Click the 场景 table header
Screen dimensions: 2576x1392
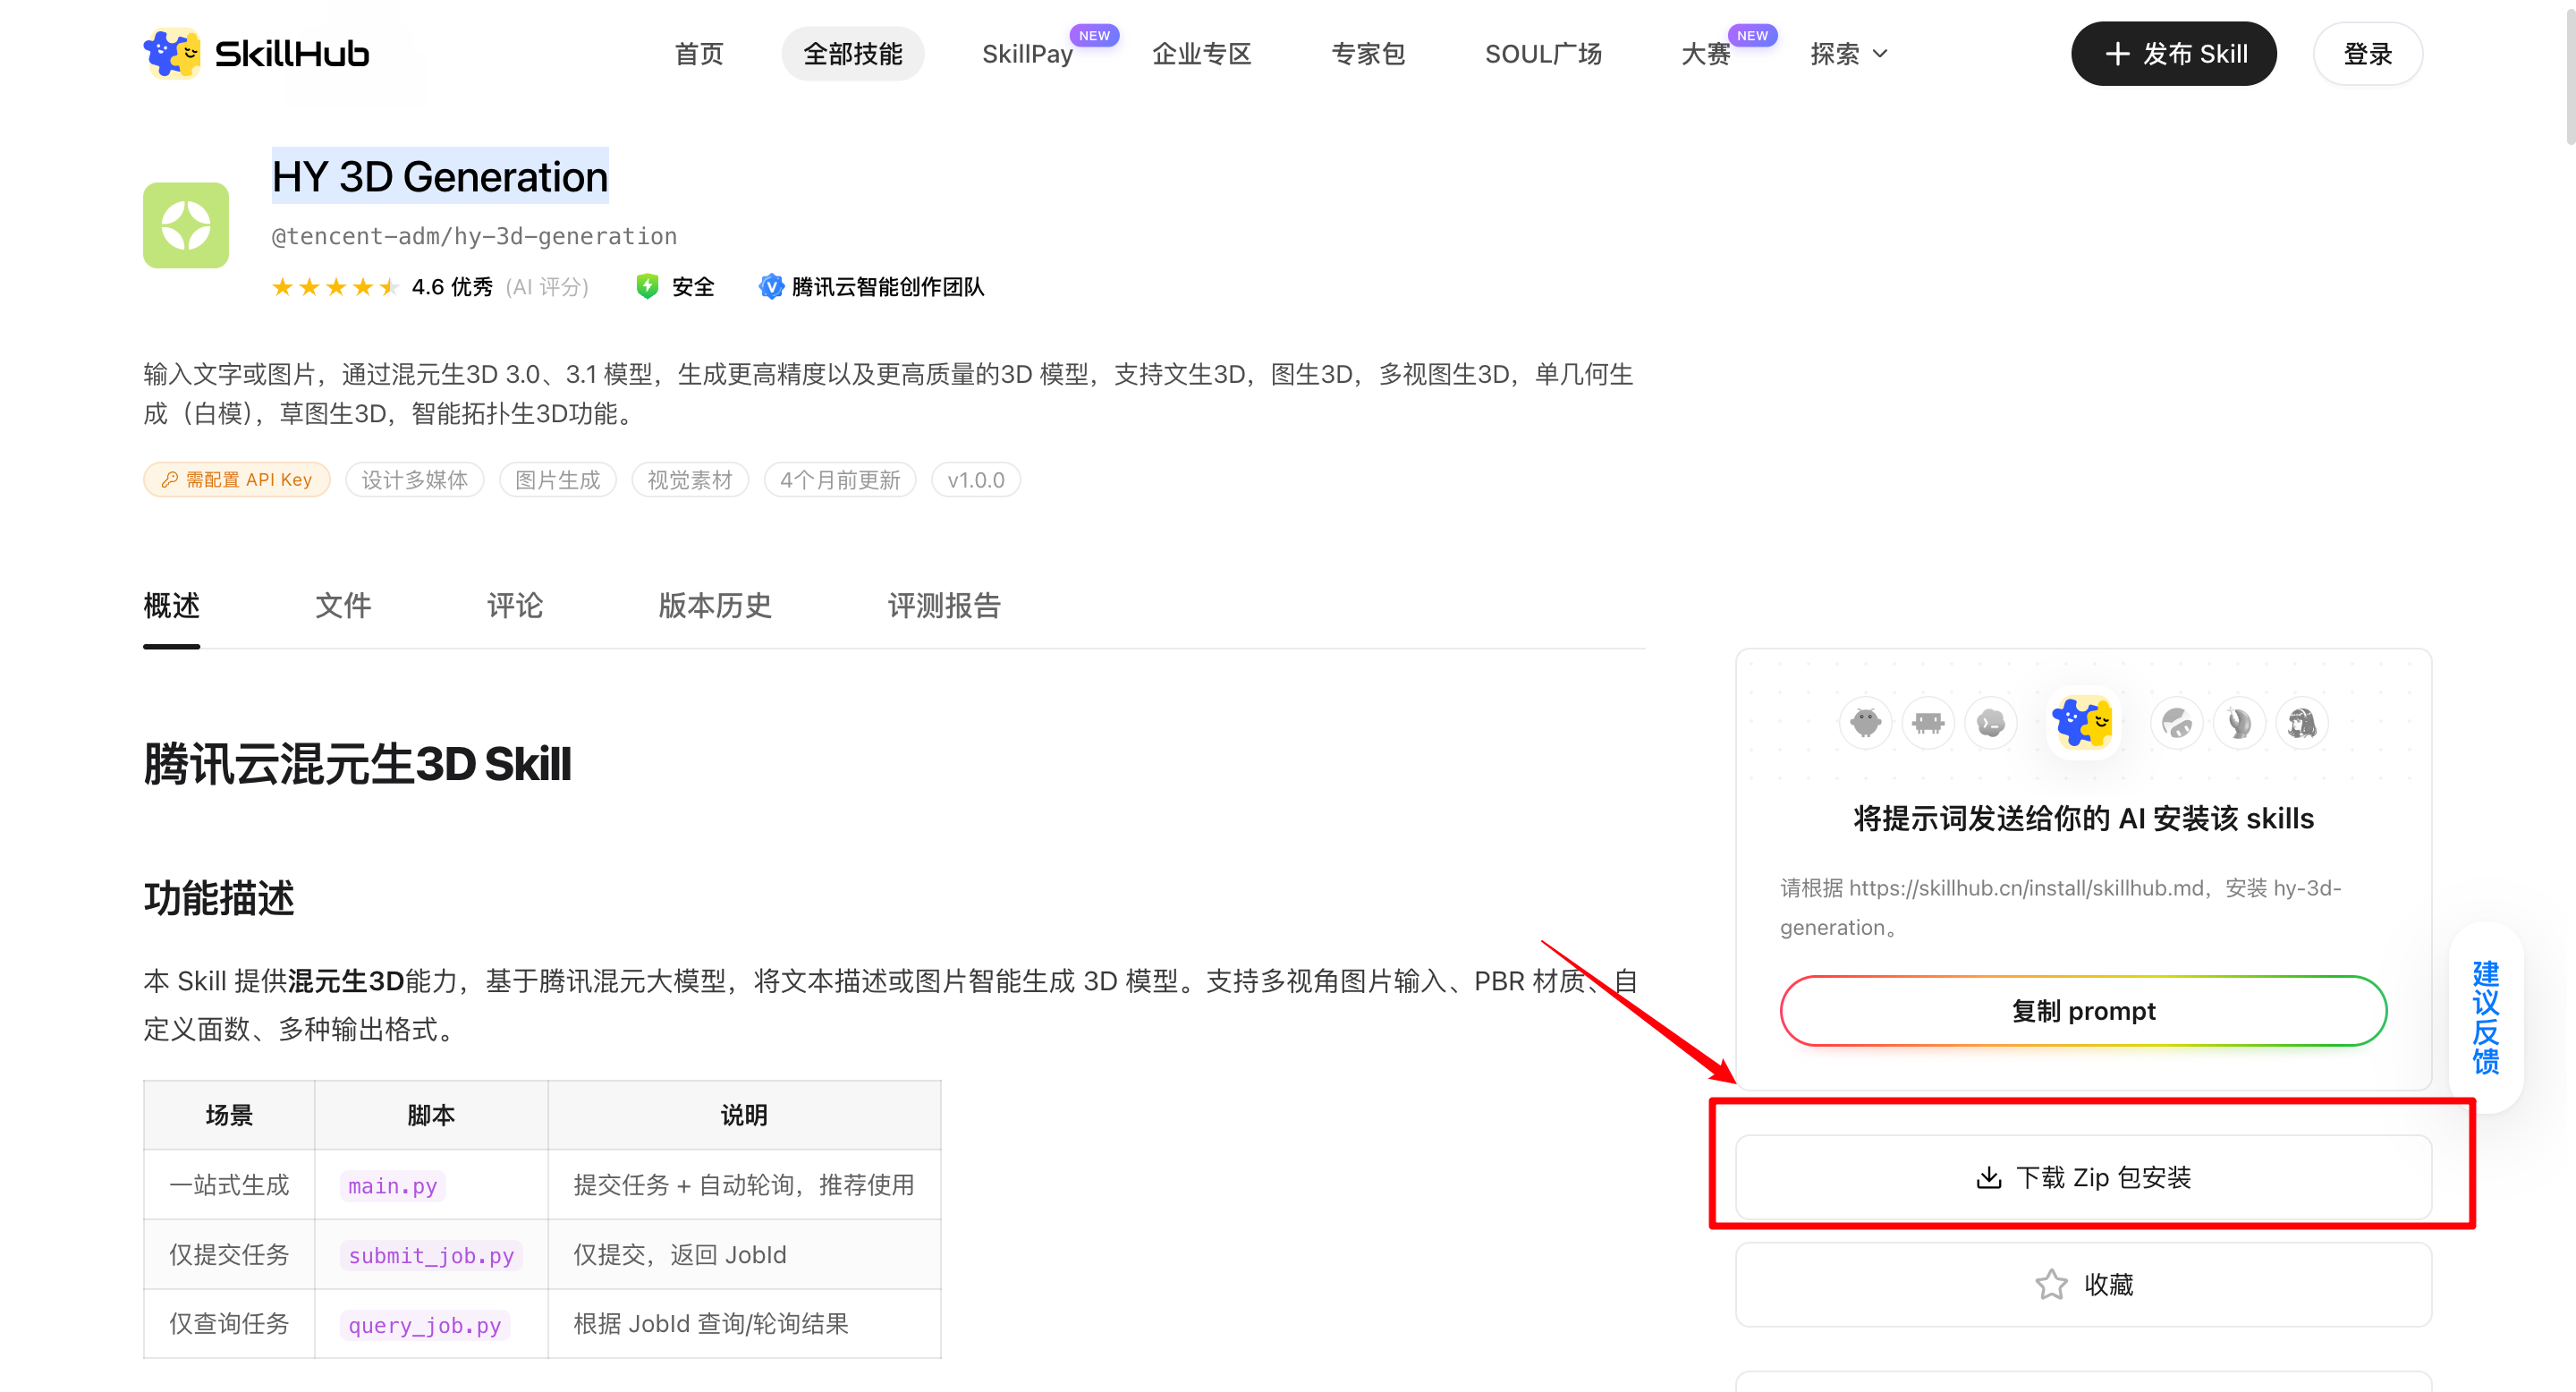pyautogui.click(x=229, y=1115)
